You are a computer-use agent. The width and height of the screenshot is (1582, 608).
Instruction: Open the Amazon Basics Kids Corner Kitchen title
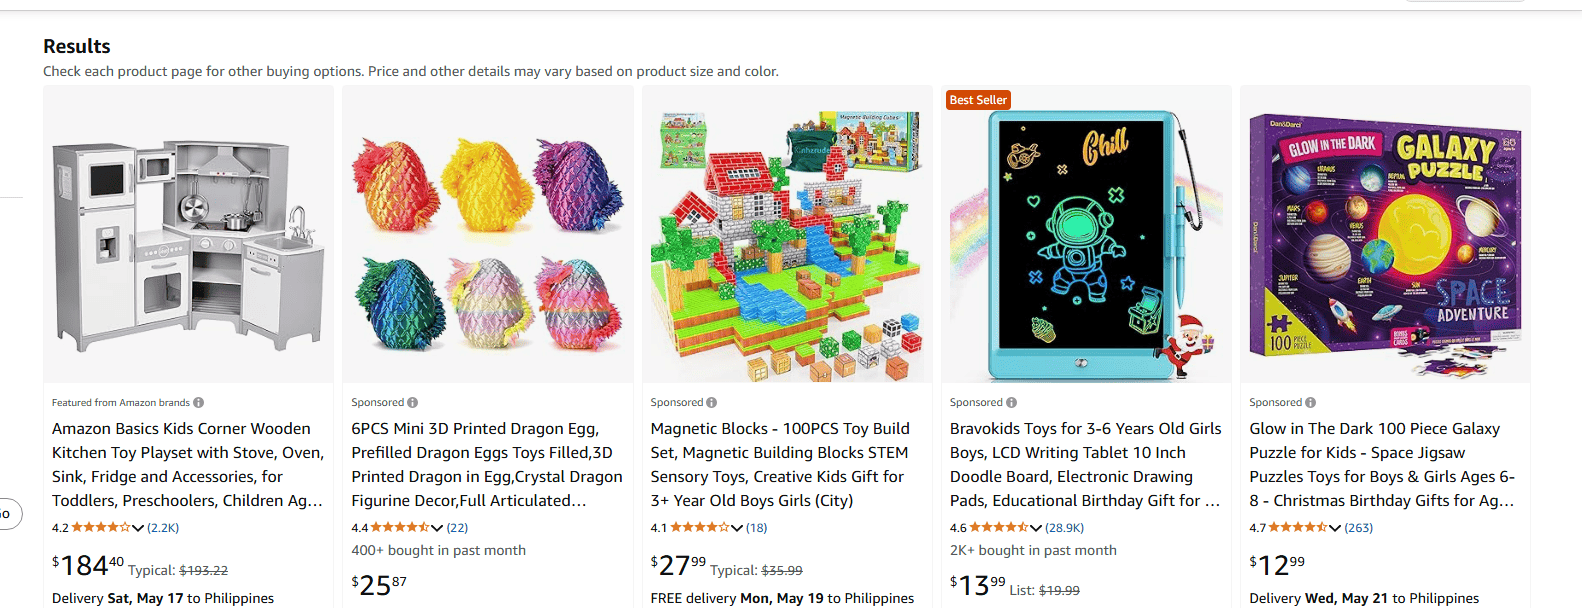(x=188, y=465)
